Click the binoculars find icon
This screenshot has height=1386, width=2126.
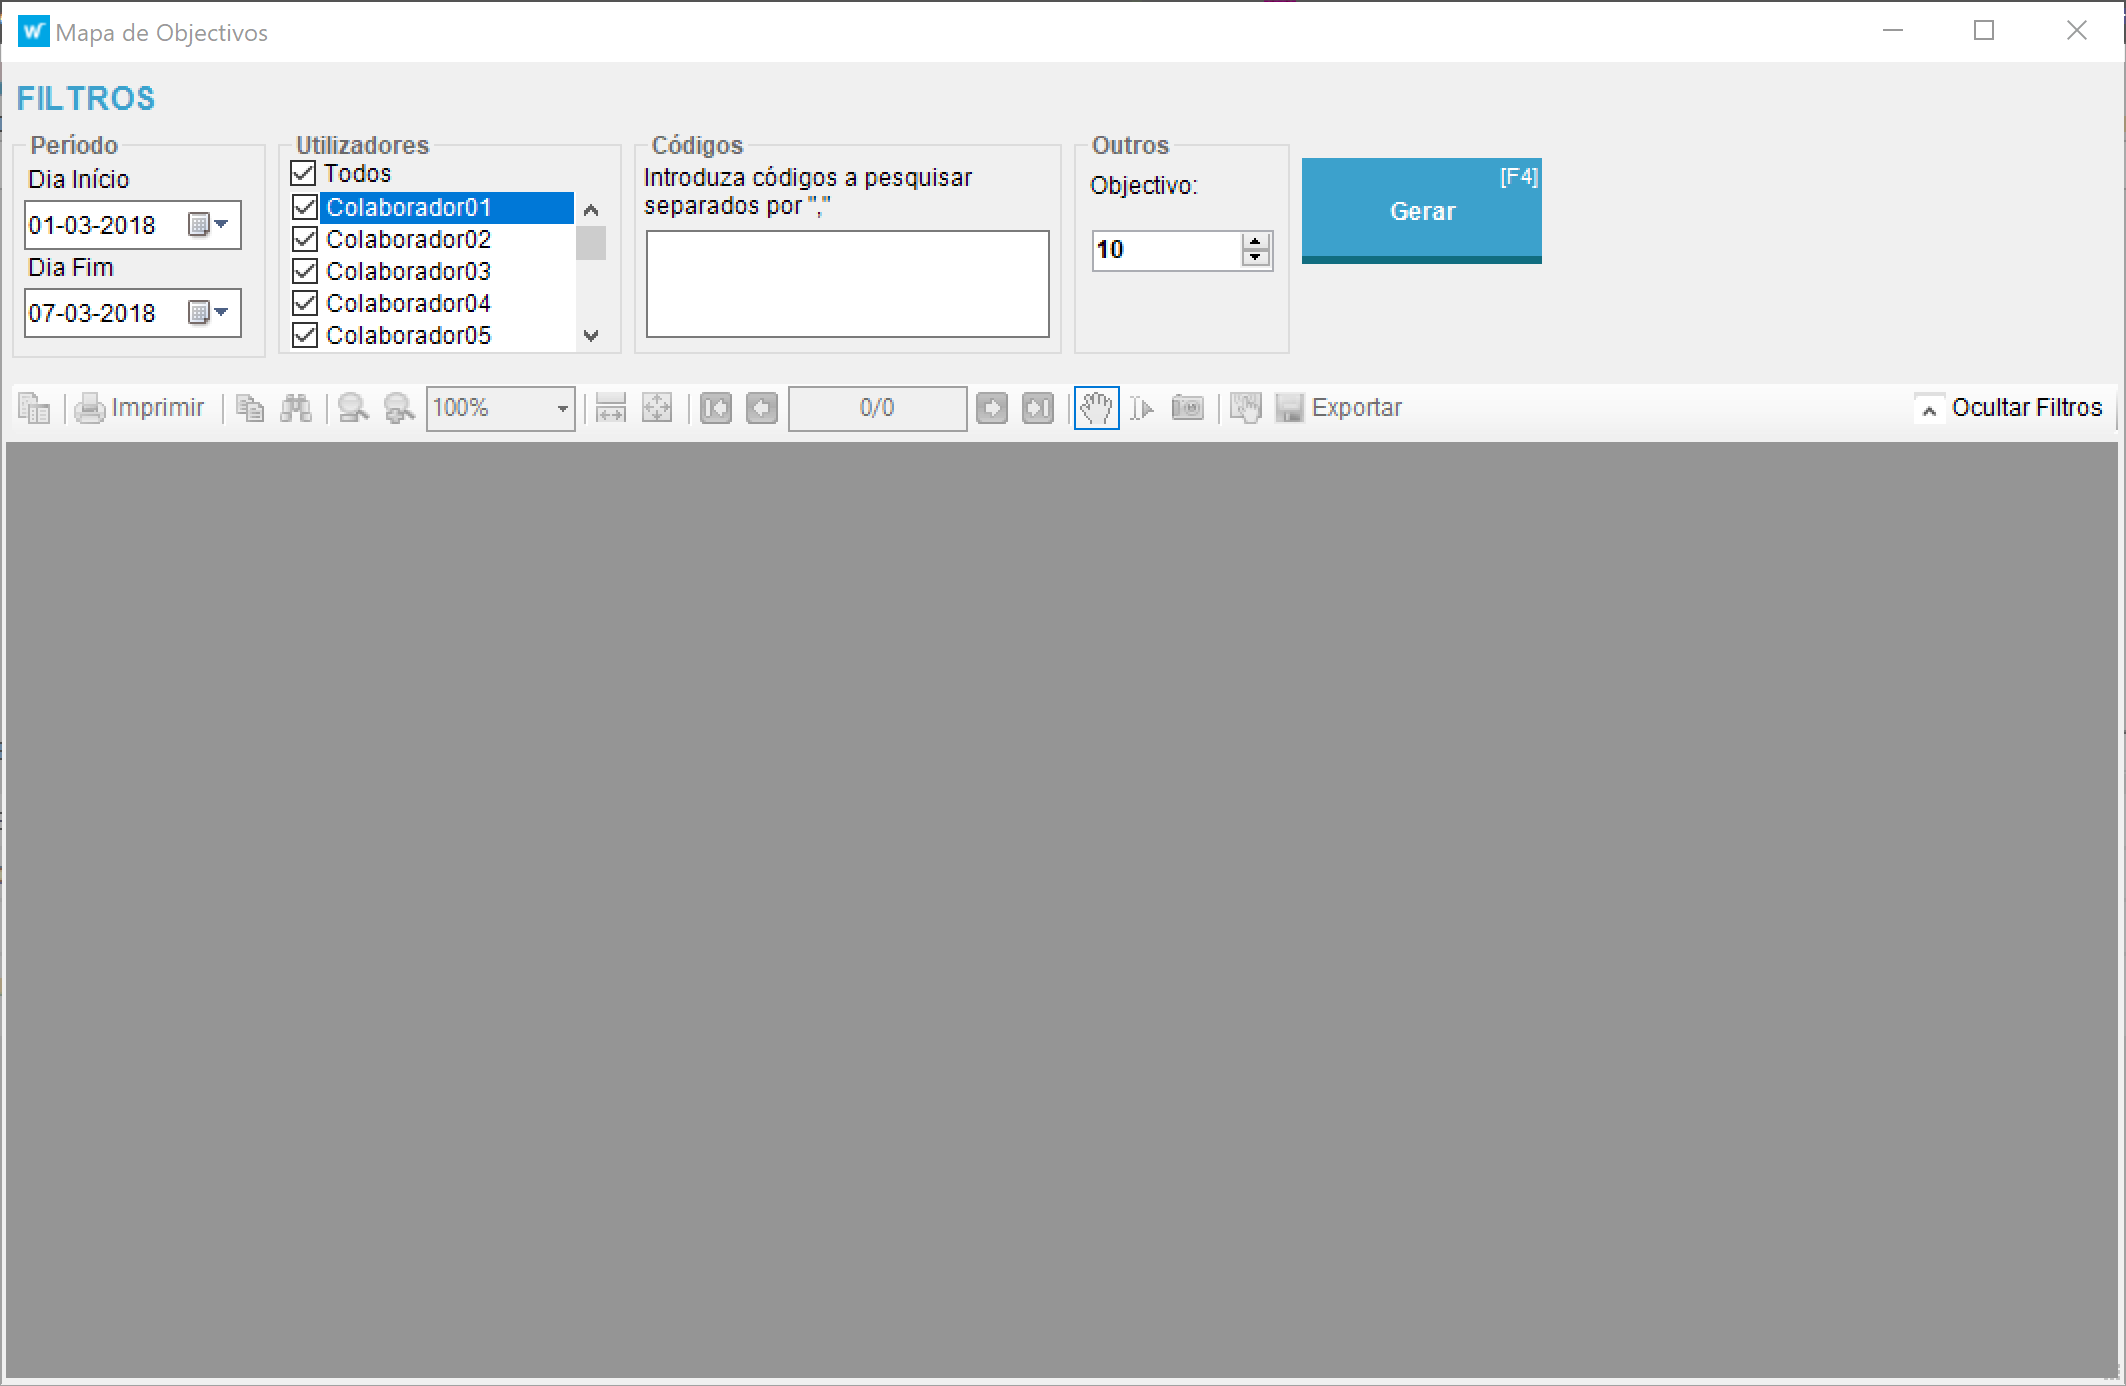coord(296,408)
